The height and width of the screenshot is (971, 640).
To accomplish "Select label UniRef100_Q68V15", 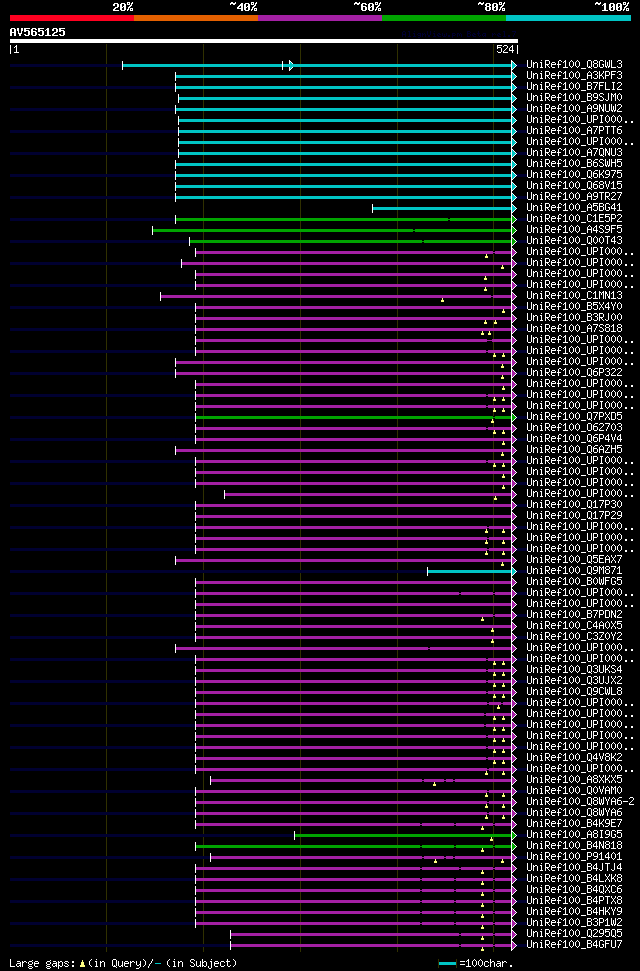I will [x=574, y=186].
